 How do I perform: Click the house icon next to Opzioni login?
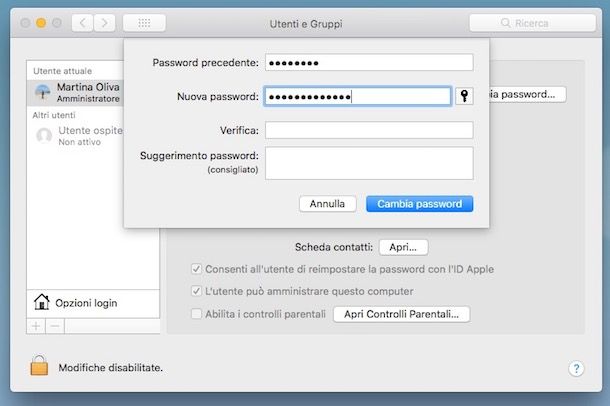click(42, 302)
